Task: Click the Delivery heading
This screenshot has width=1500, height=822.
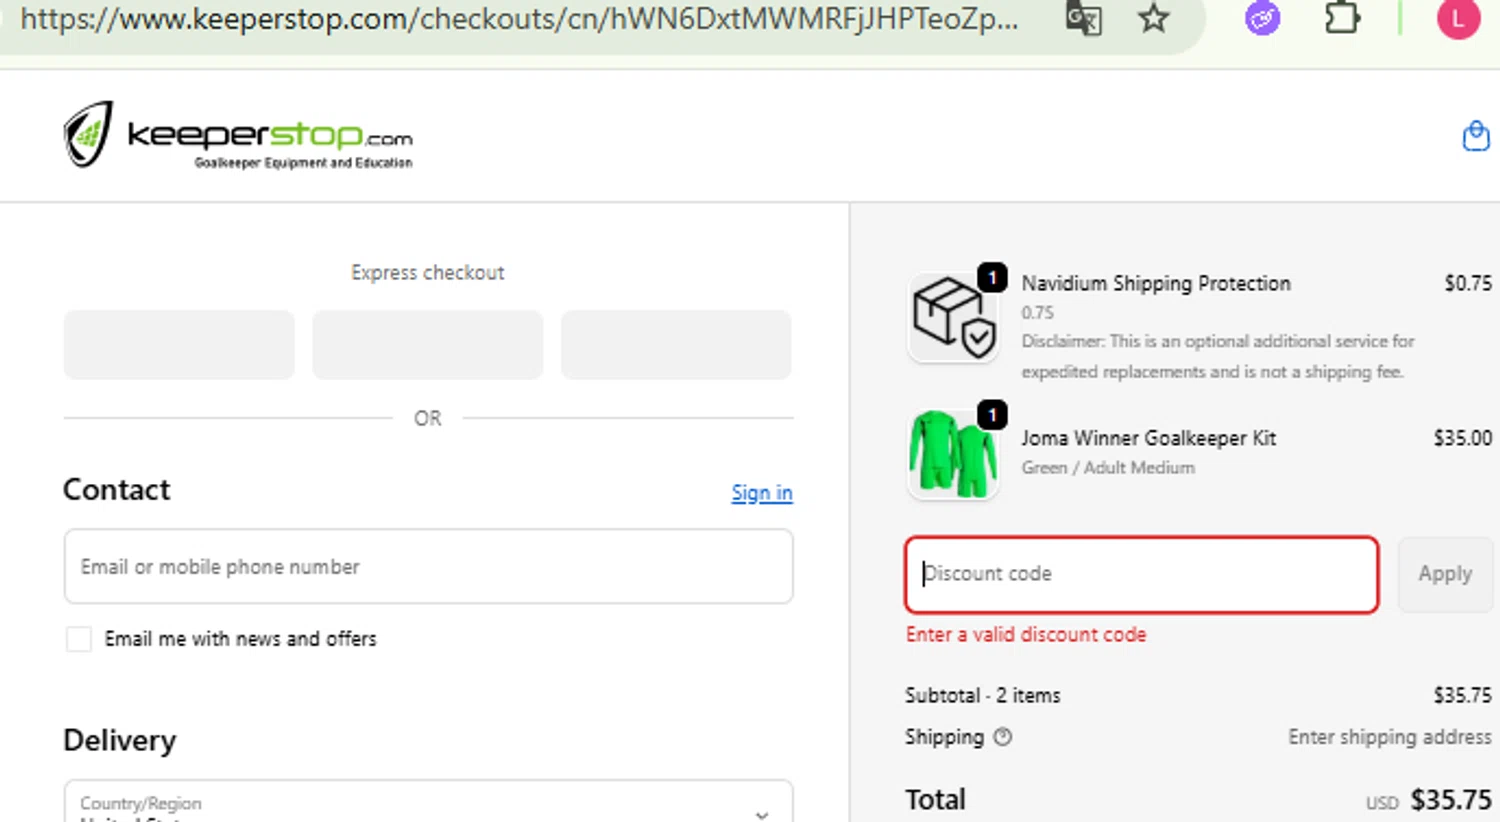Action: tap(119, 740)
